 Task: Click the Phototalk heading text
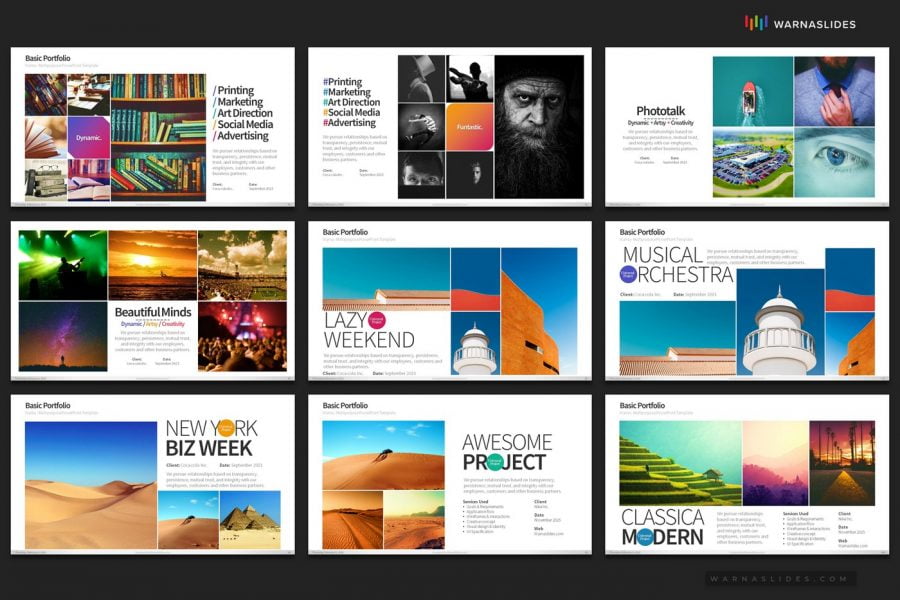(660, 110)
